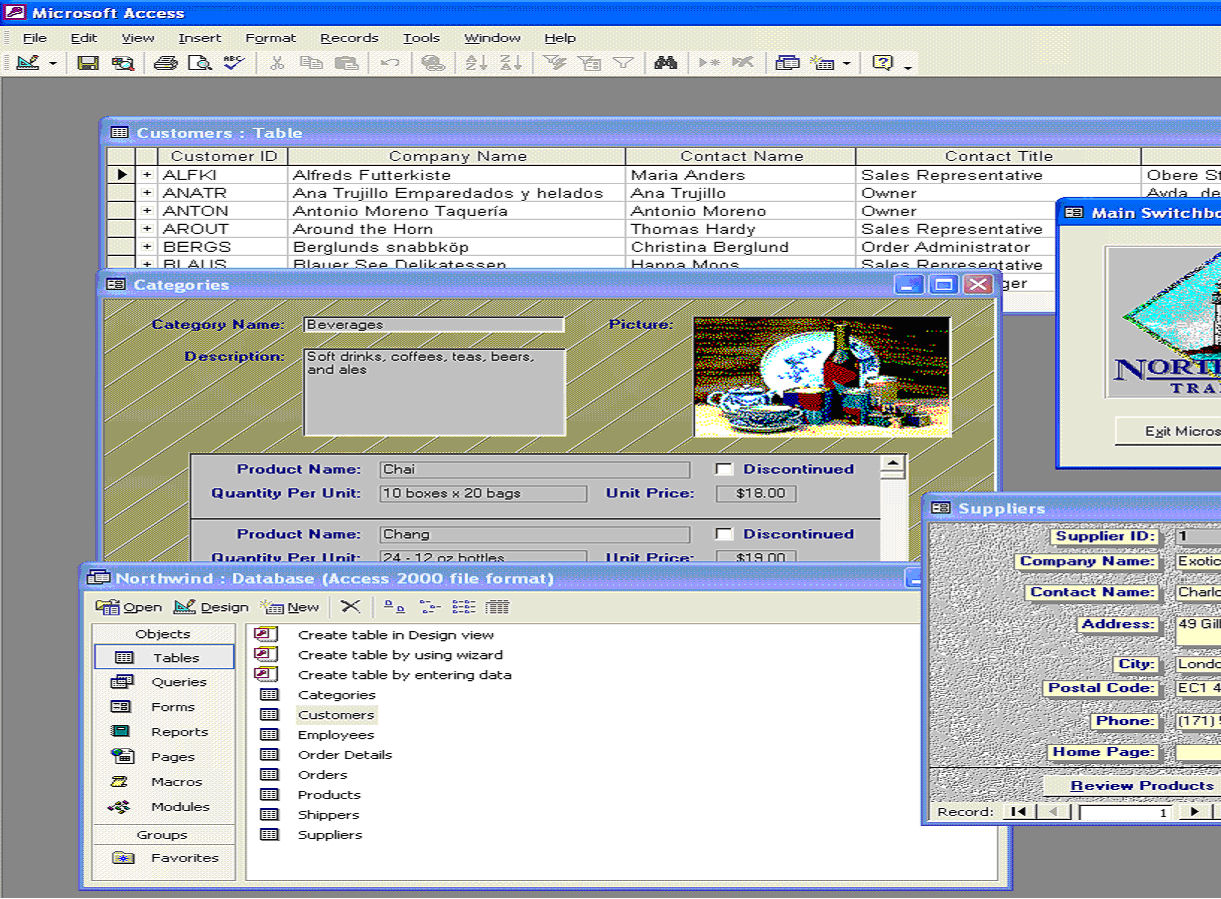Open the Format menu
This screenshot has height=899, width=1221.
271,38
